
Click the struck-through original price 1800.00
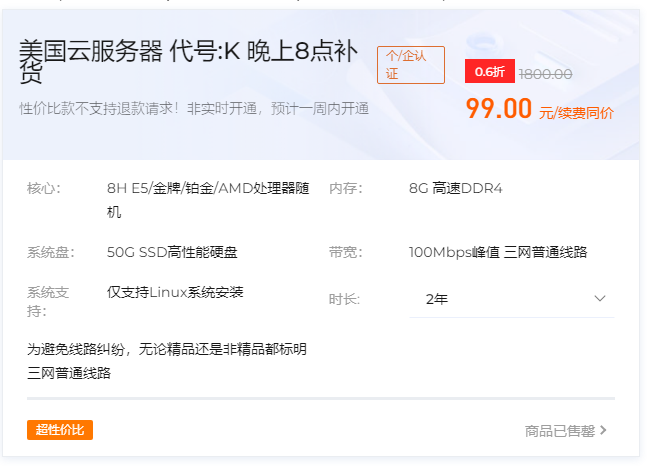click(545, 73)
